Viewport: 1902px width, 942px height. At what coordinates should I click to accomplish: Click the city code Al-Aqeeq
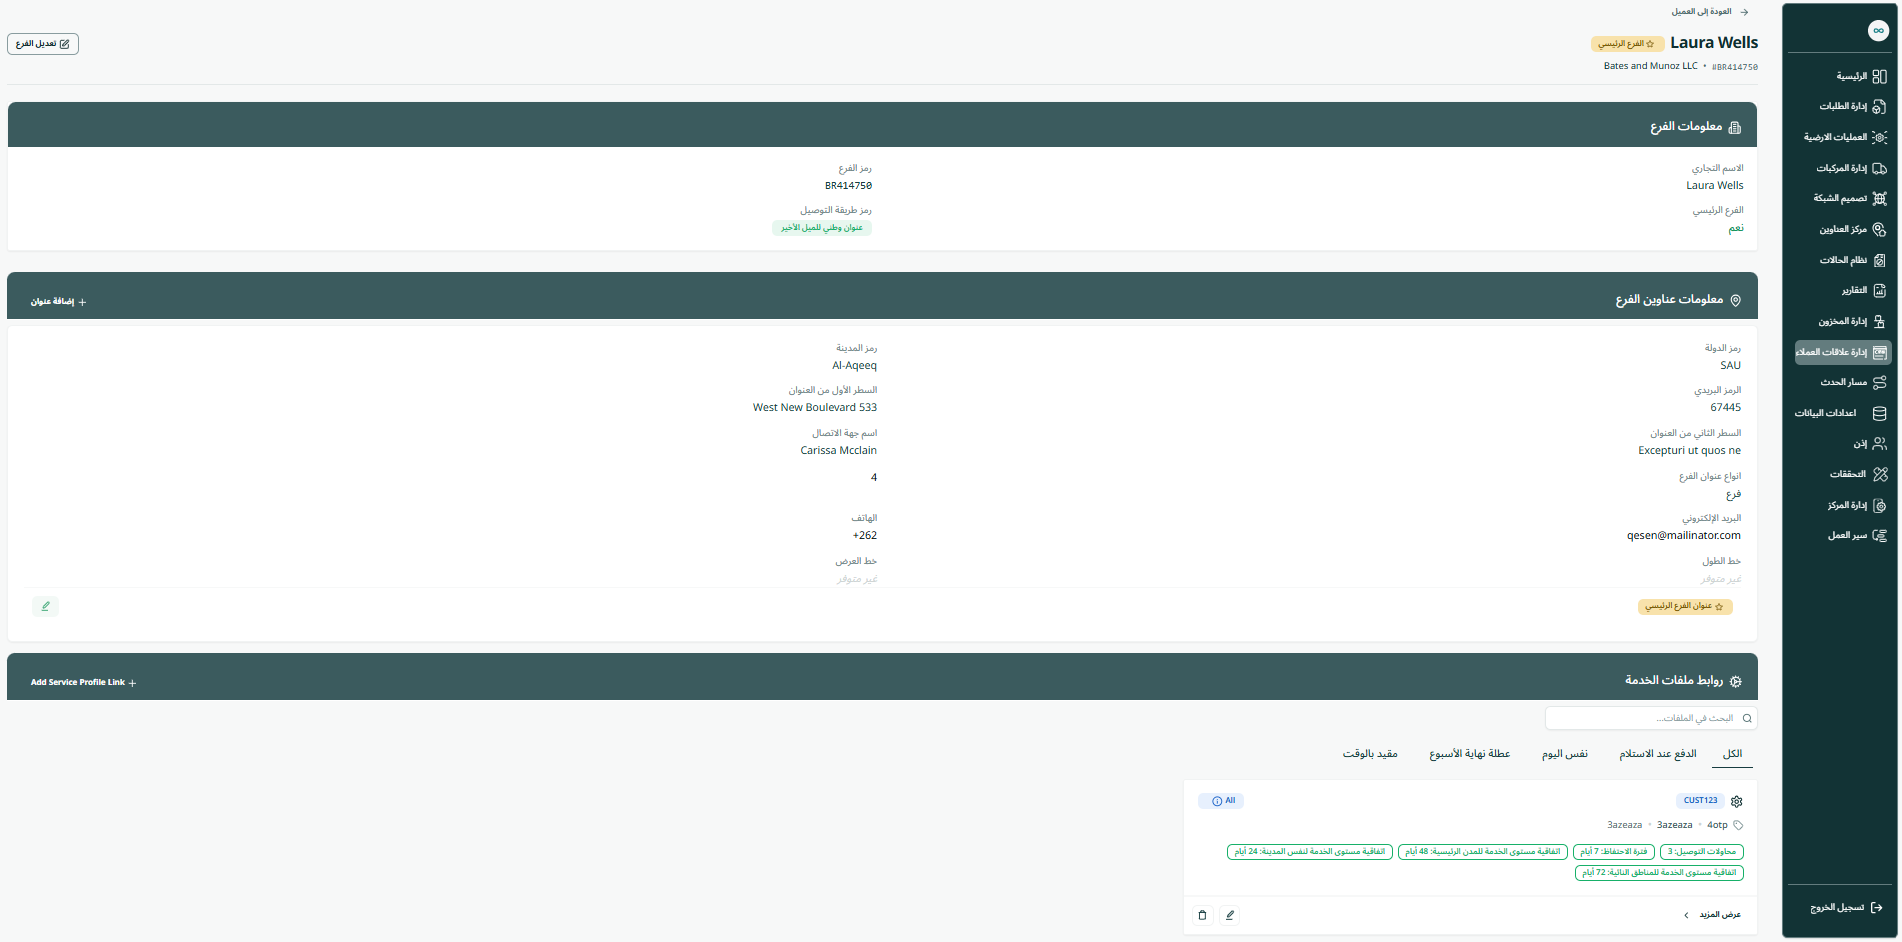(855, 366)
